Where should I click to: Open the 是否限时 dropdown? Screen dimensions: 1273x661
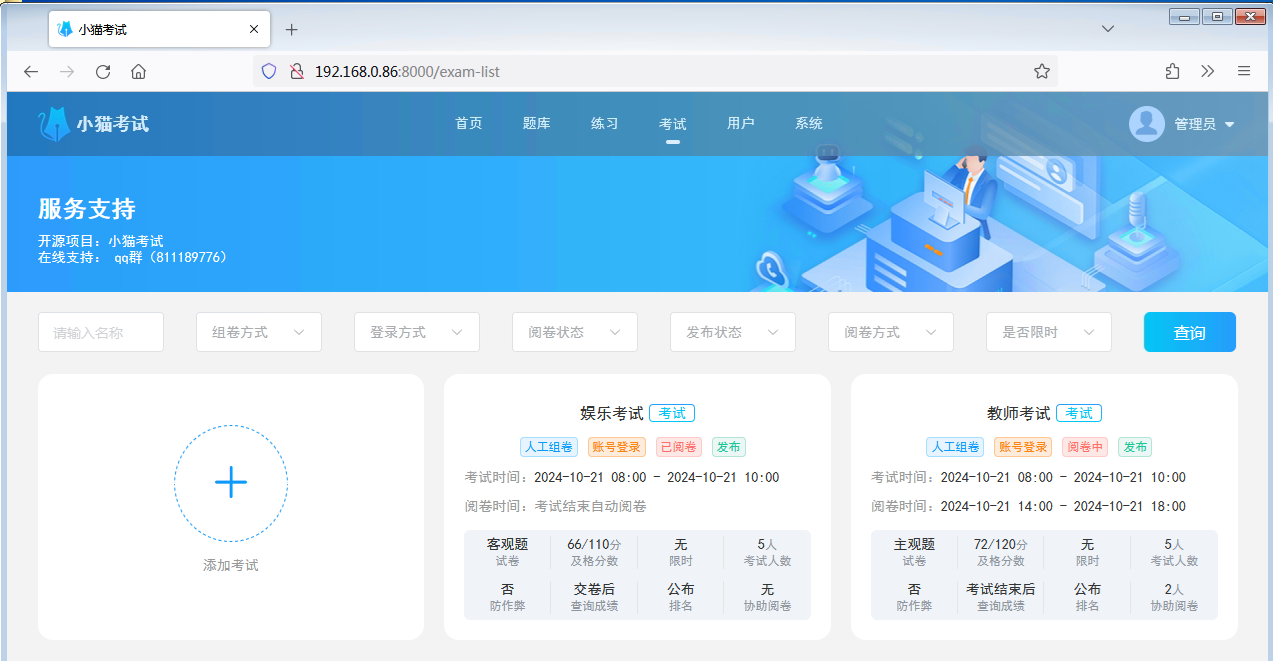coord(1048,332)
